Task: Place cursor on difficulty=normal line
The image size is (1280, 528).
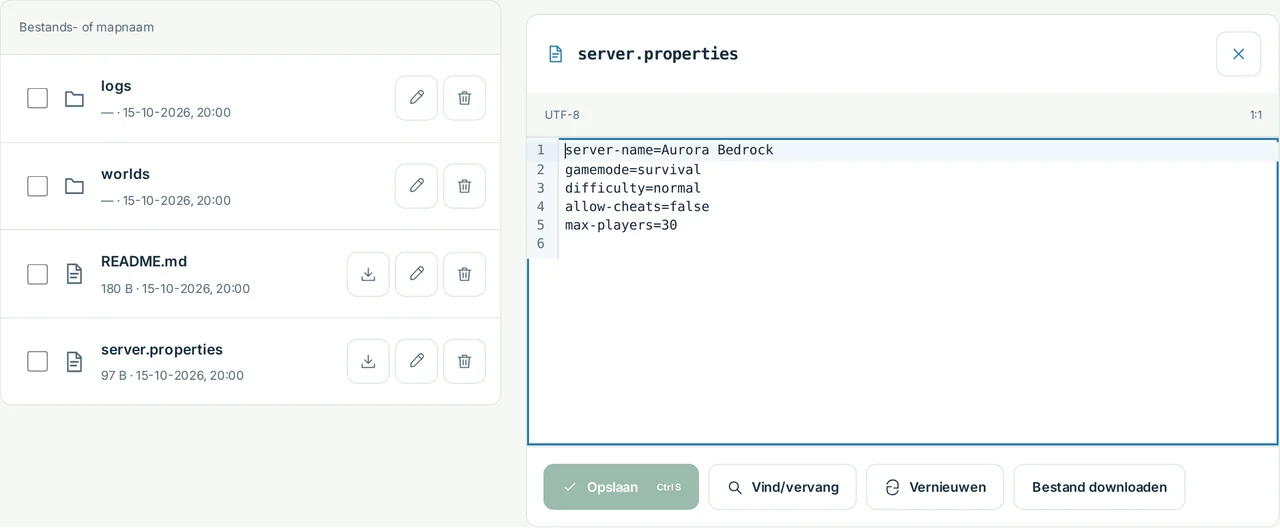Action: click(x=633, y=188)
